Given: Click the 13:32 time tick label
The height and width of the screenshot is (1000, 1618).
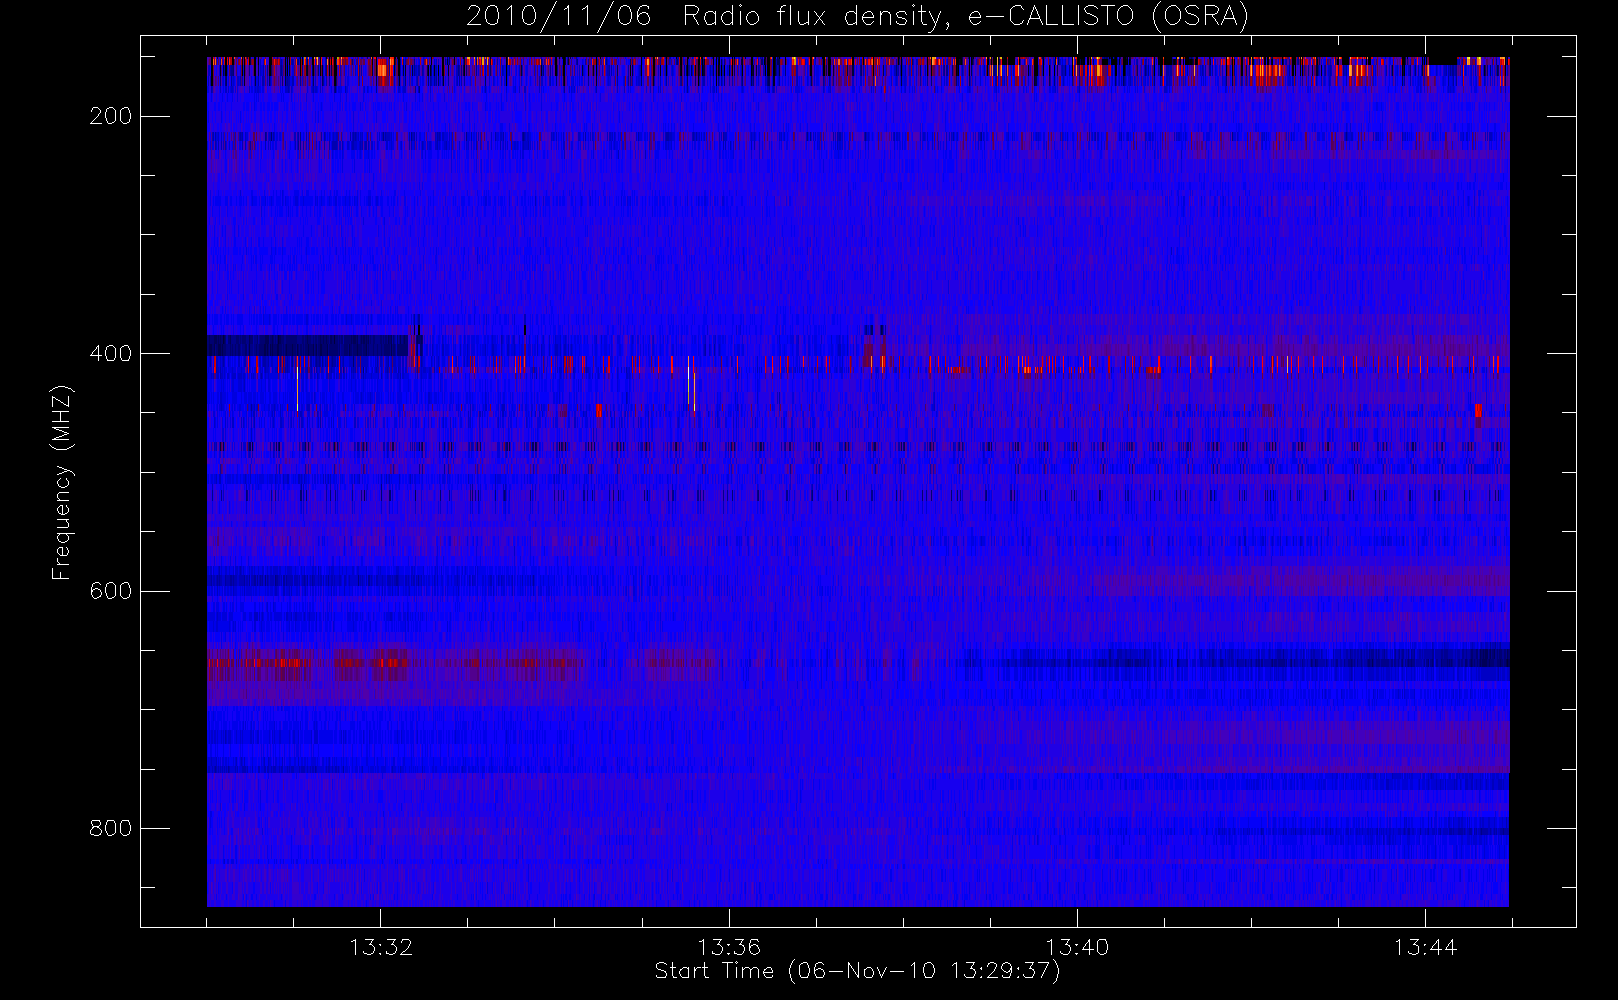Looking at the screenshot, I should click(381, 947).
